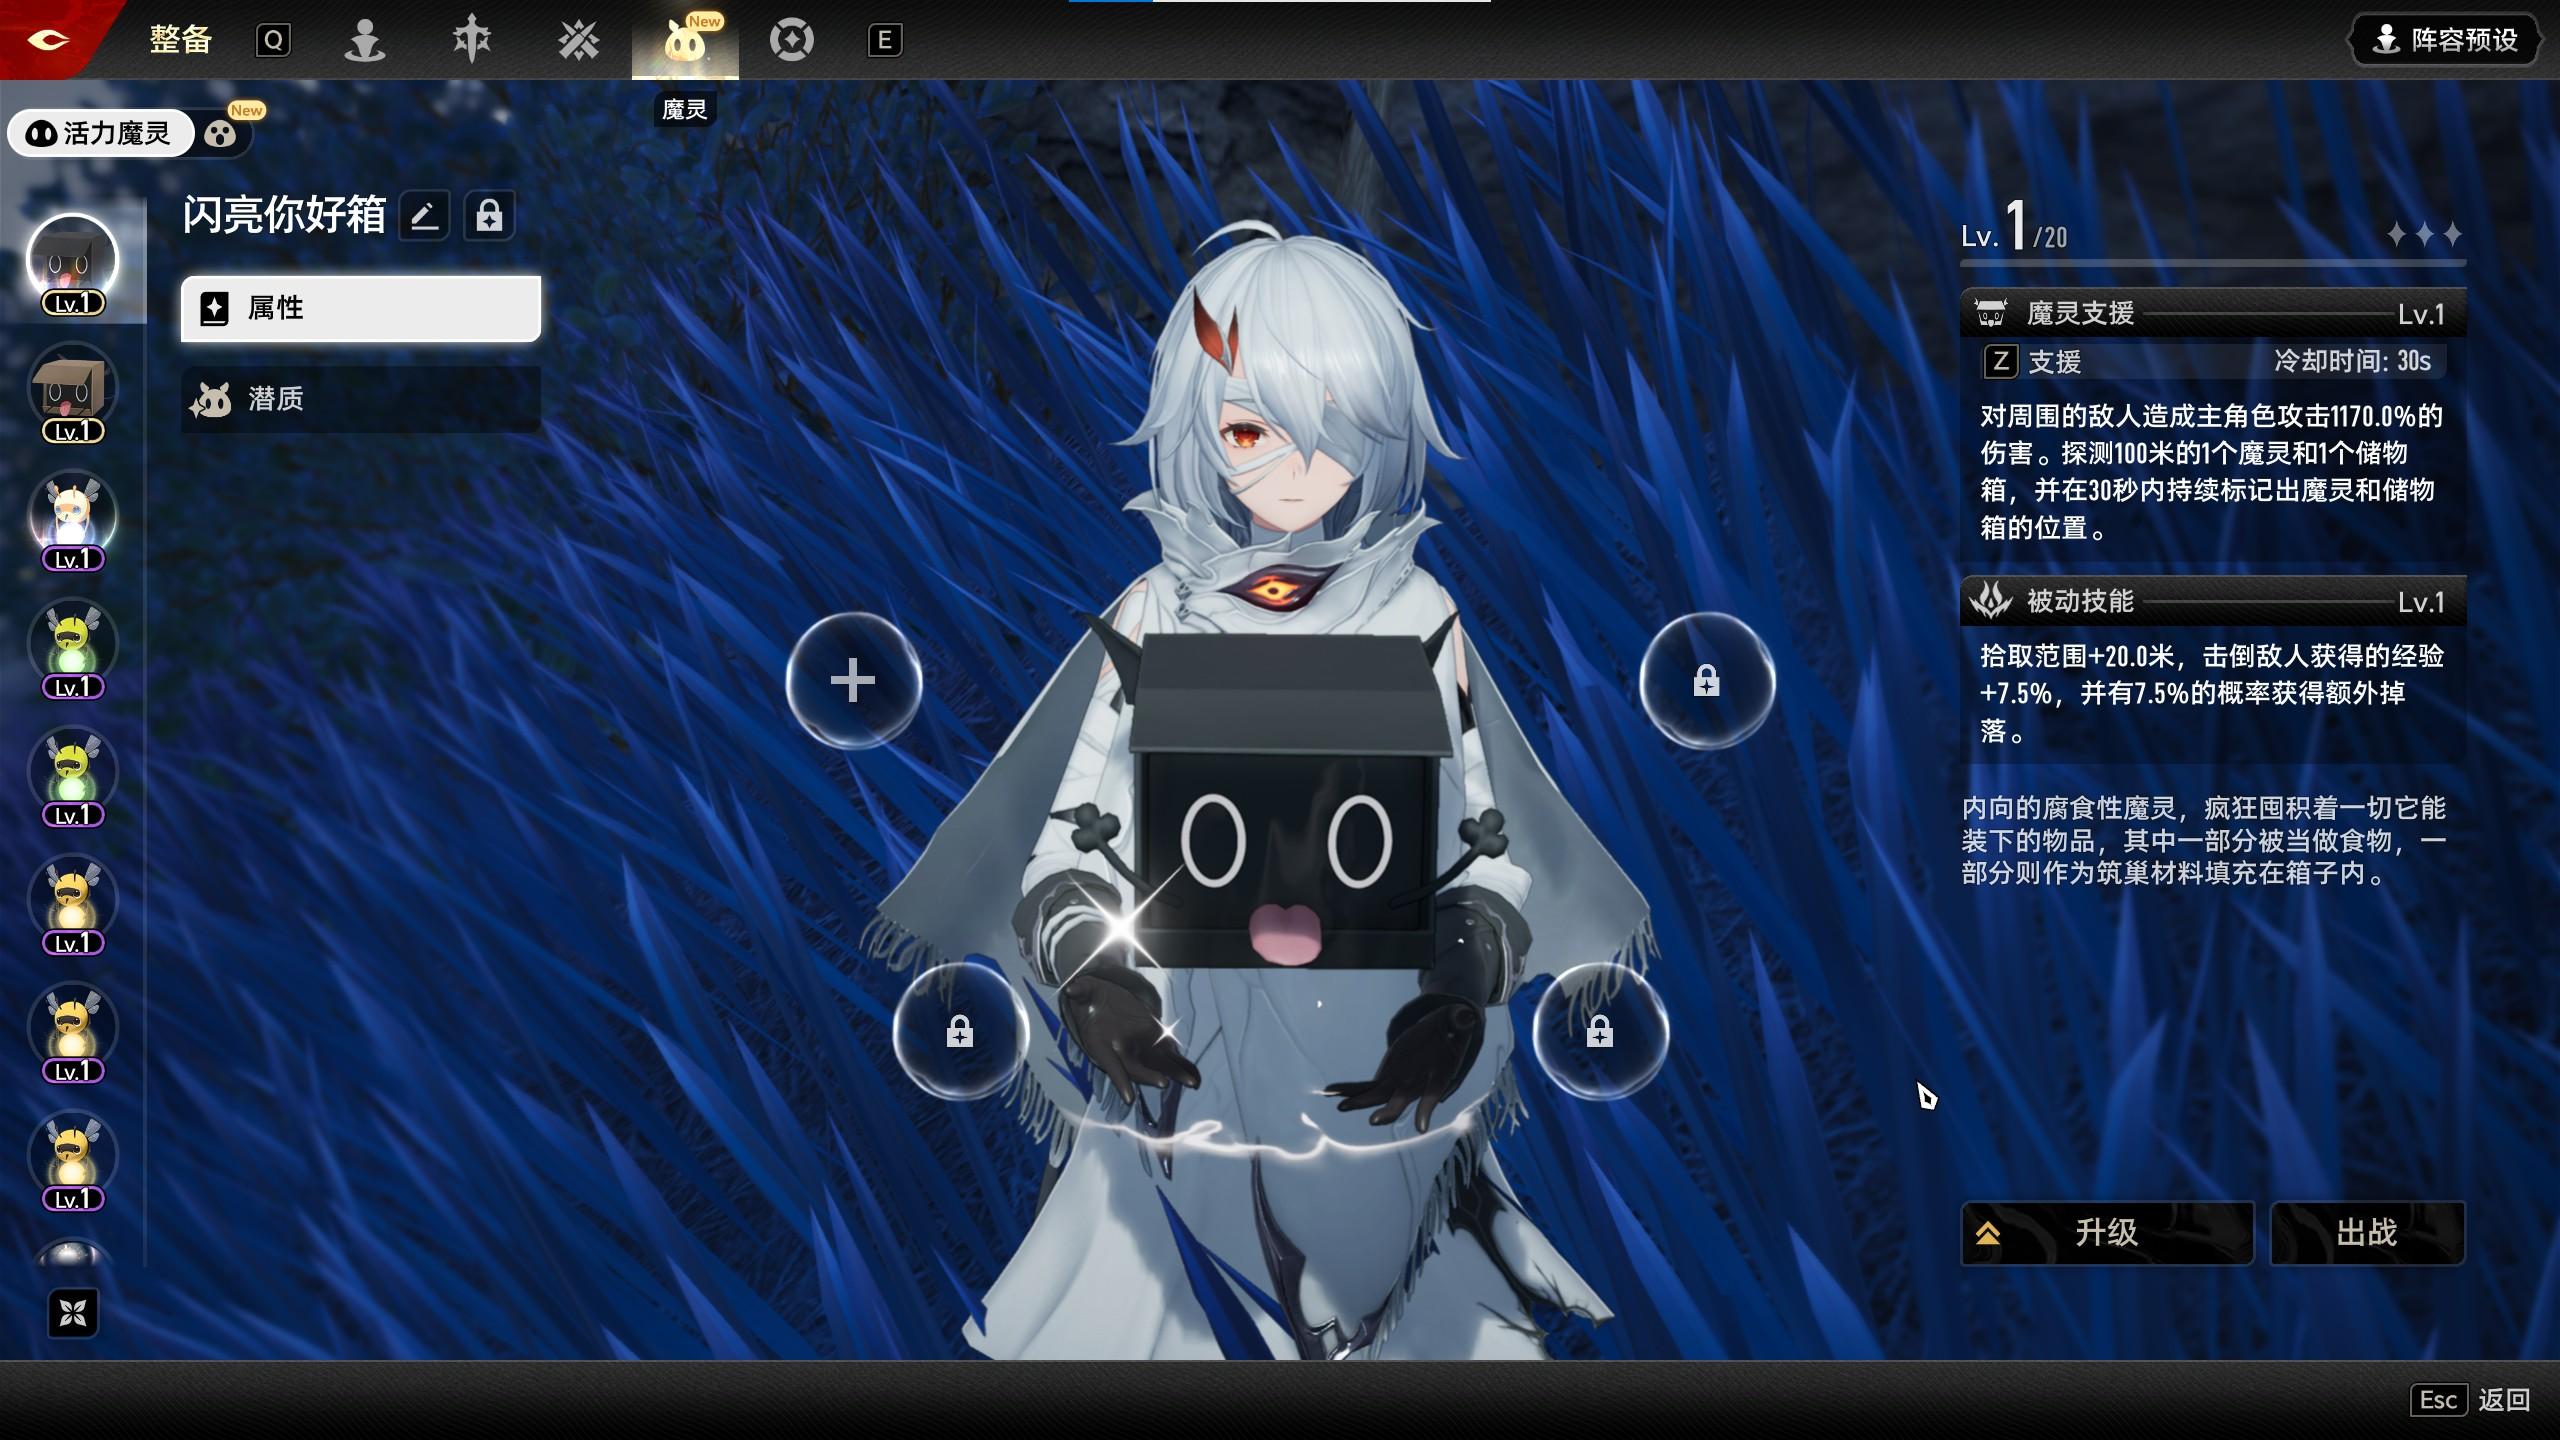
Task: Open the flower icon at sidebar bottom
Action: point(73,1313)
